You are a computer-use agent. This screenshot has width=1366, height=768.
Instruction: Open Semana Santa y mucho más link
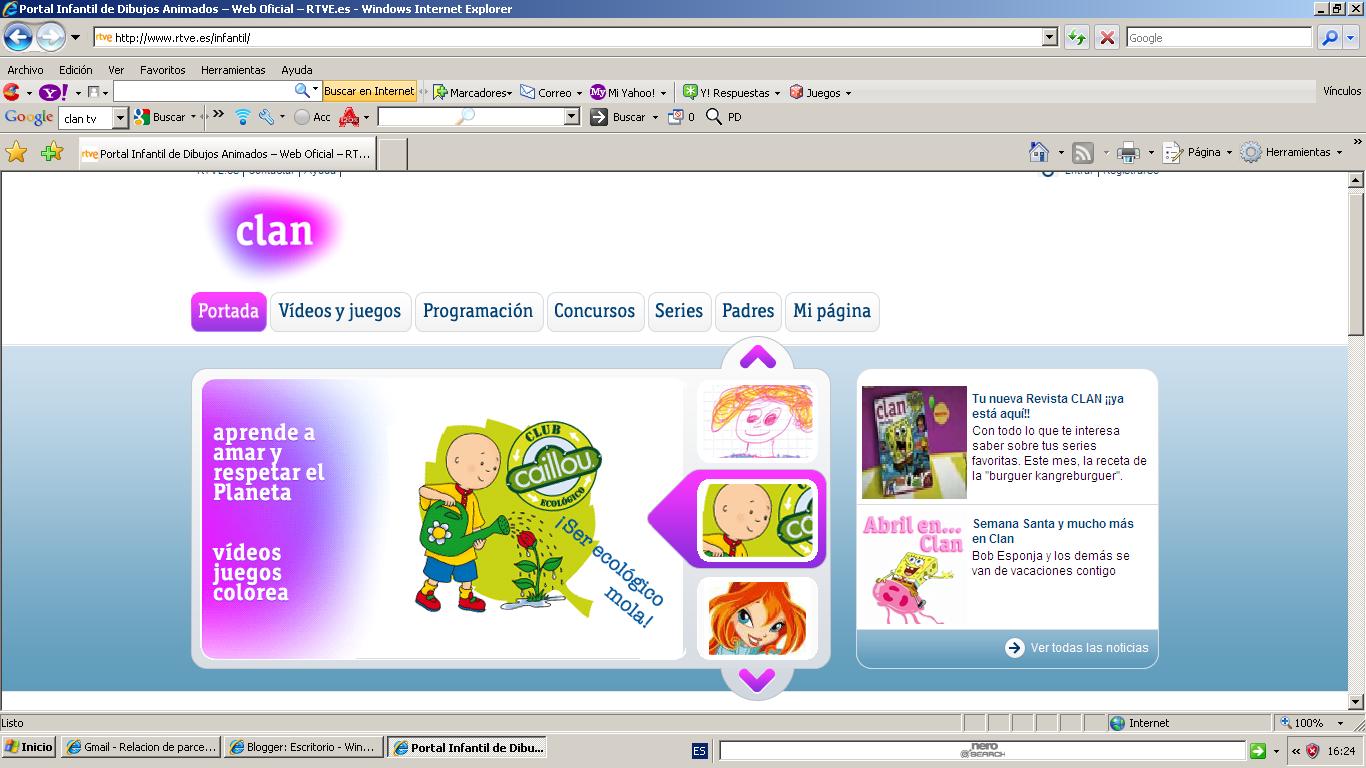click(1053, 531)
